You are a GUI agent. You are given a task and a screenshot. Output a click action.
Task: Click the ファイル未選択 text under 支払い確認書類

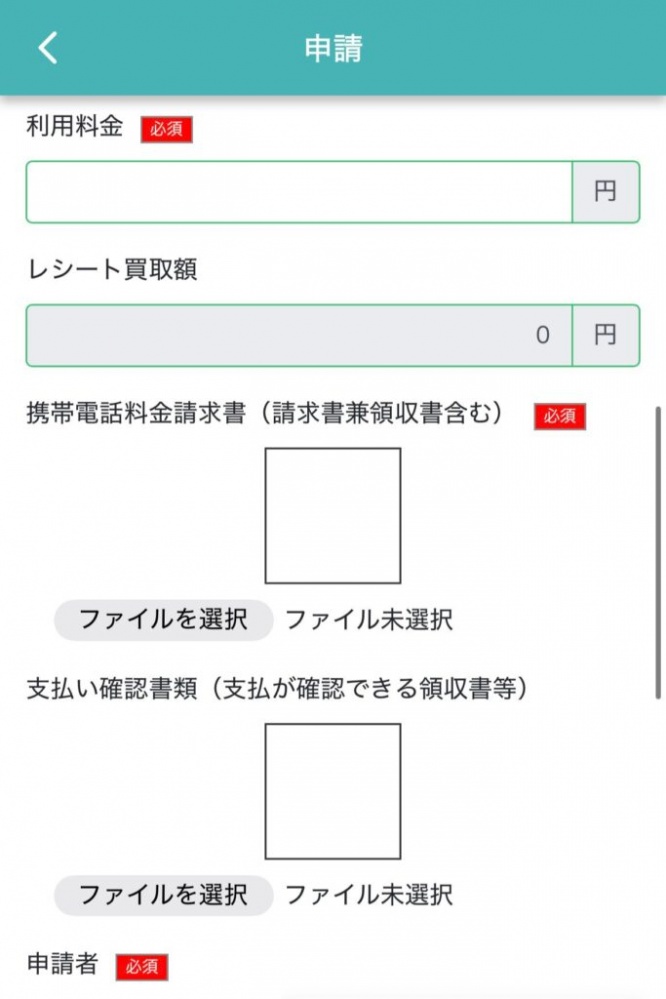(369, 894)
